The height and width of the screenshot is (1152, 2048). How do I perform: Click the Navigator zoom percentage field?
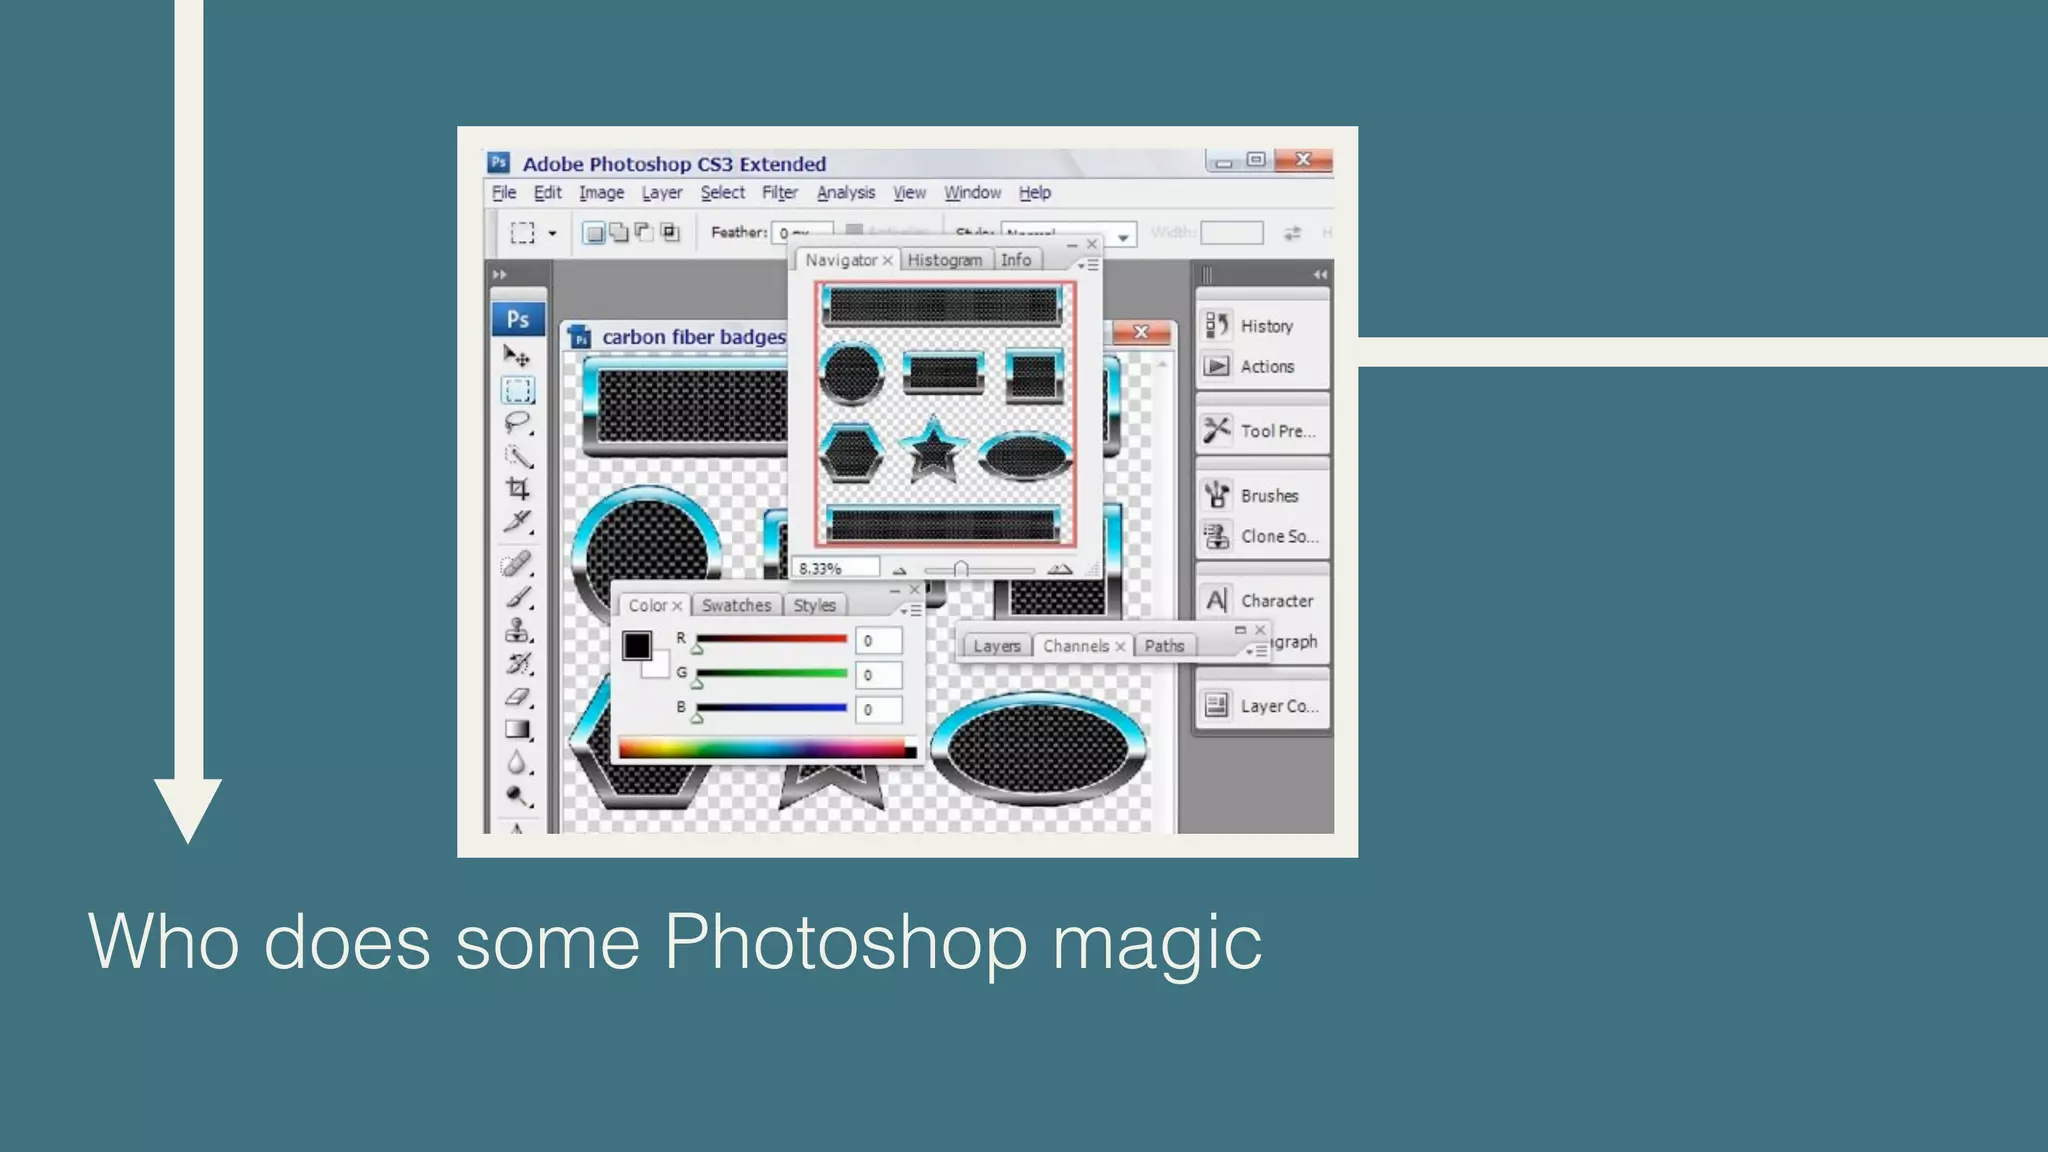pyautogui.click(x=836, y=568)
